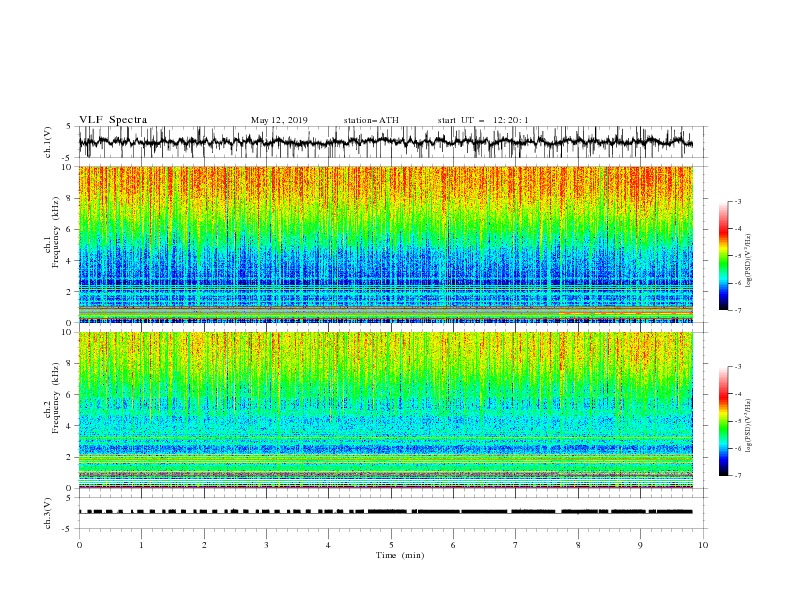Click the "2" tick on the time axis
The image size is (792, 612).
pyautogui.click(x=204, y=545)
